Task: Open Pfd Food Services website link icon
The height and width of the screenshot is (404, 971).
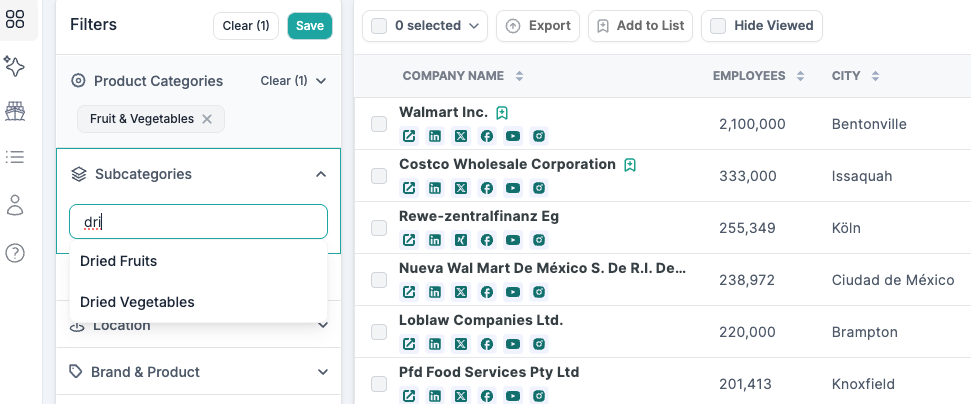Action: [x=409, y=396]
